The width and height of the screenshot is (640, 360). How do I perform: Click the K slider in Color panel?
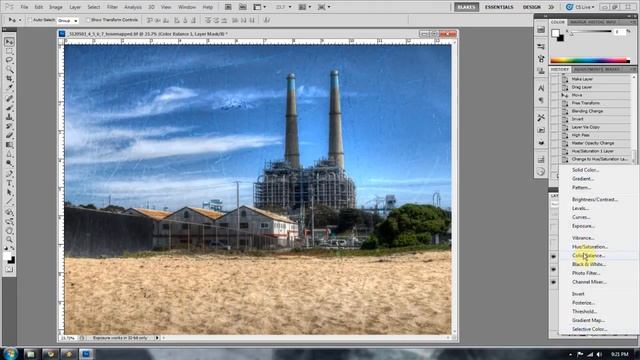pos(591,32)
